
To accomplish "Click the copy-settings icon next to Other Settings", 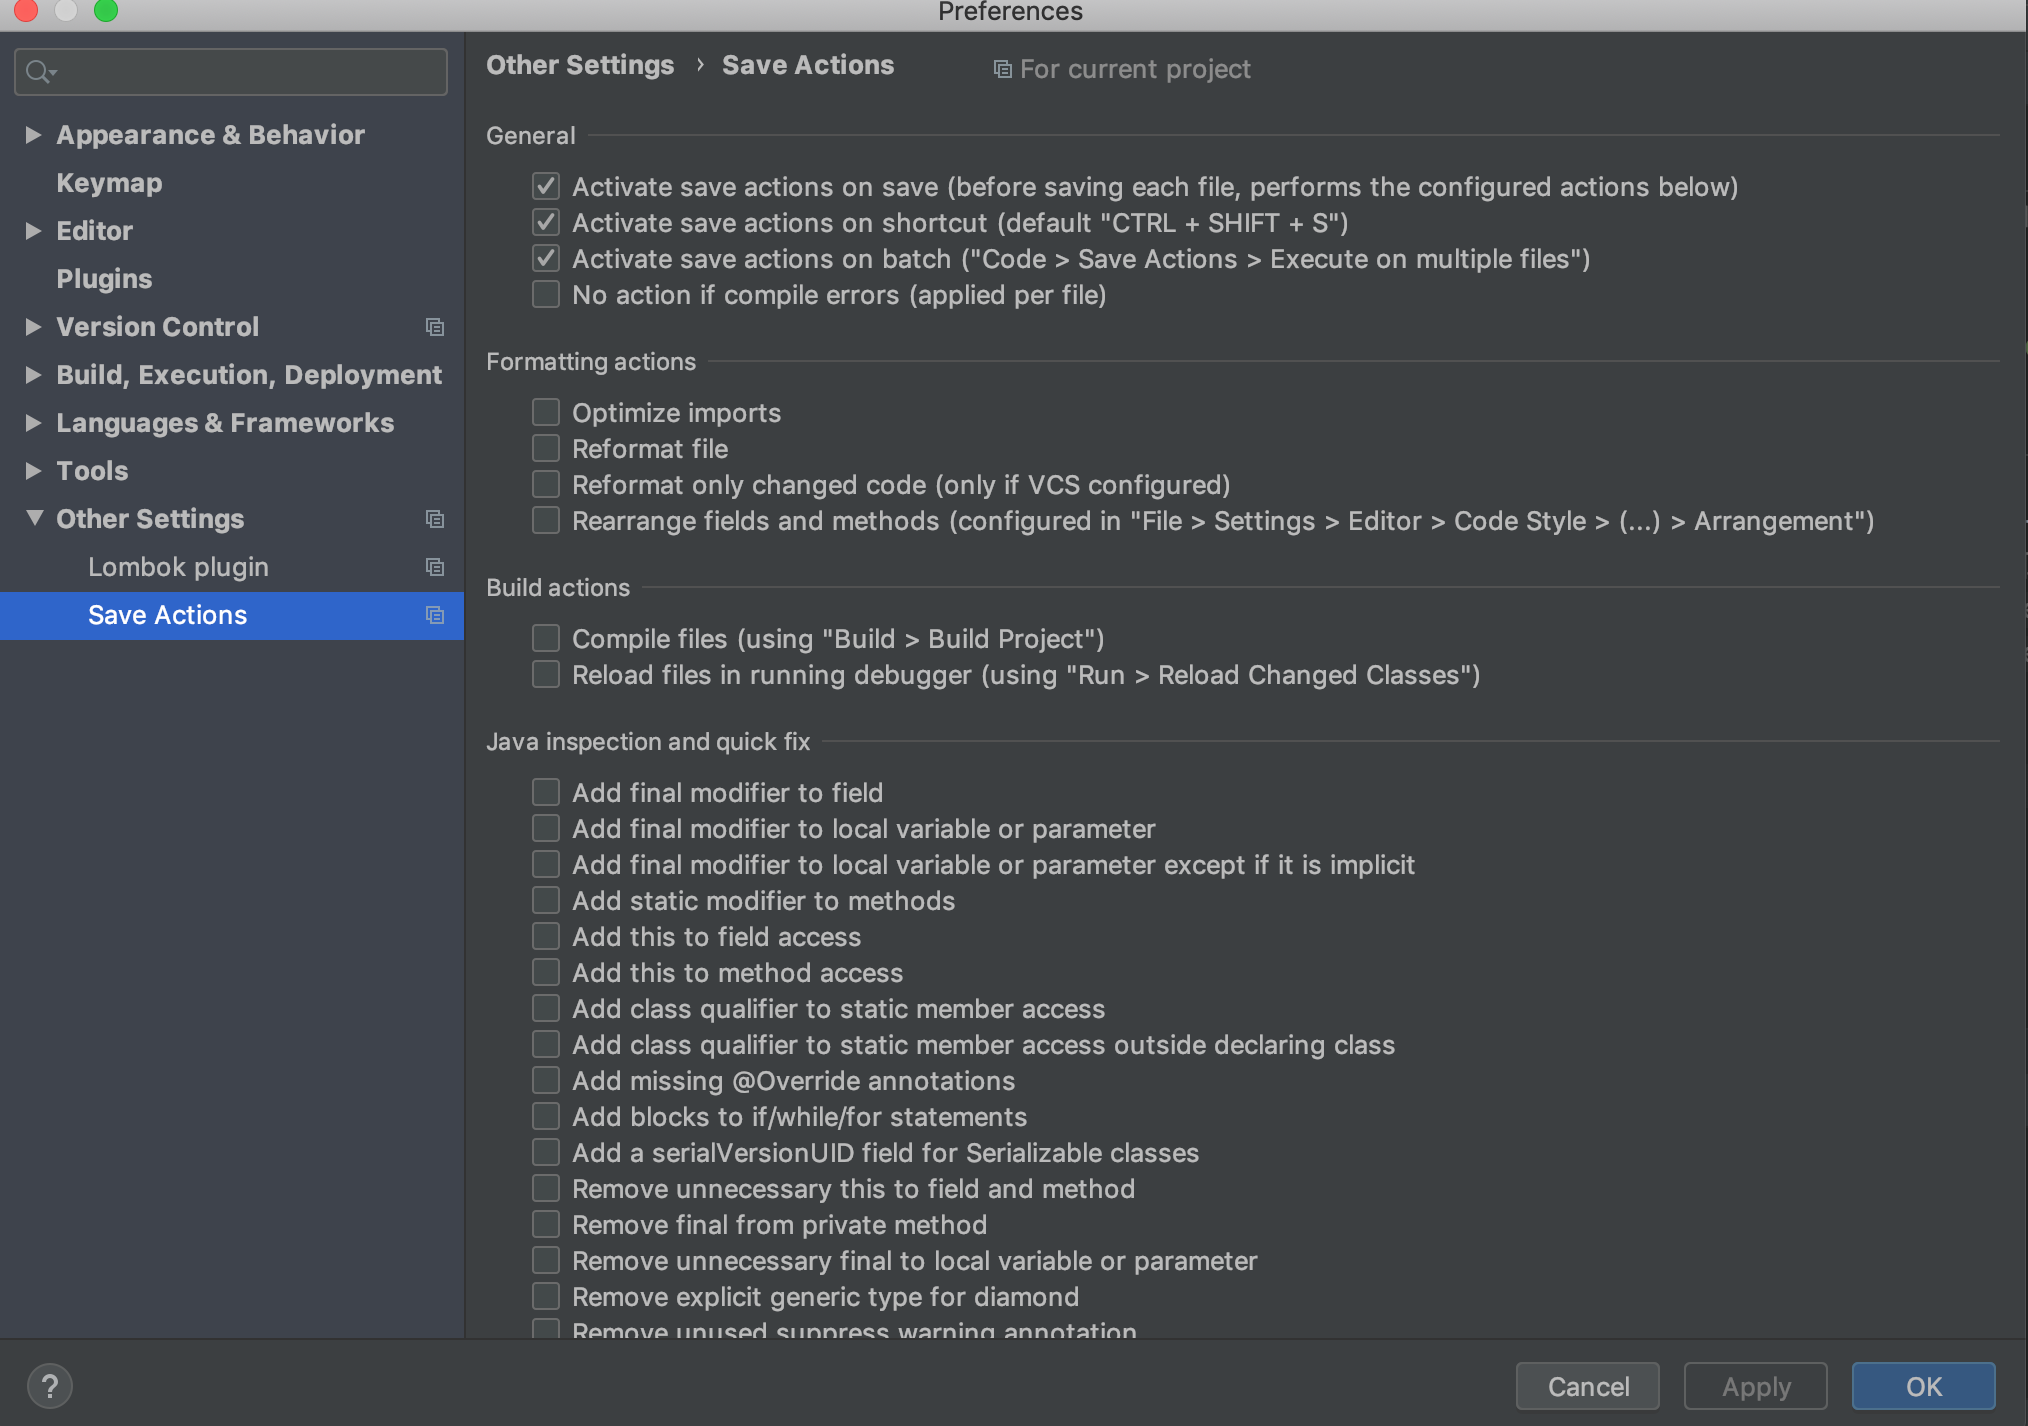I will tap(435, 519).
